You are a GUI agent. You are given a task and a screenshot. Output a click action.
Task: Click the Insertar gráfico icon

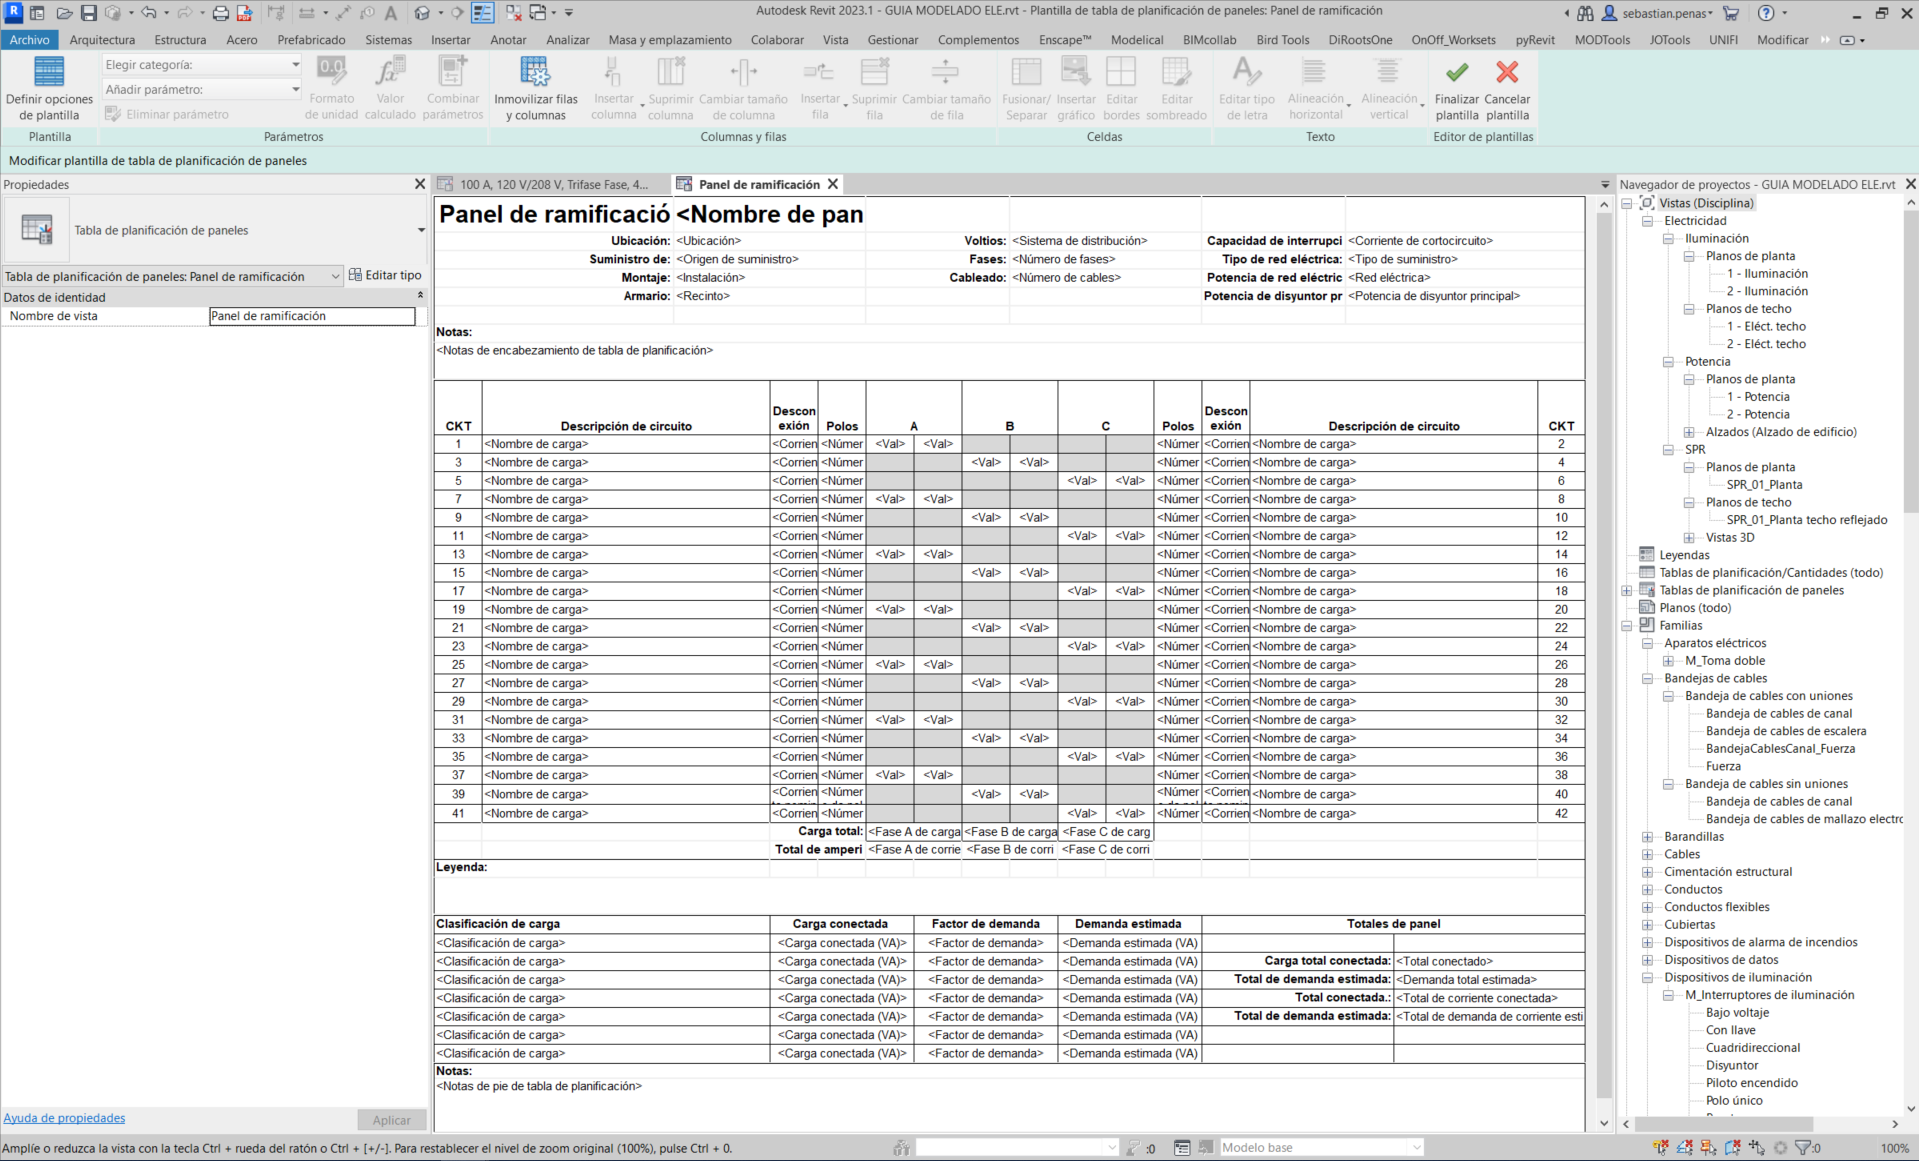pos(1076,71)
